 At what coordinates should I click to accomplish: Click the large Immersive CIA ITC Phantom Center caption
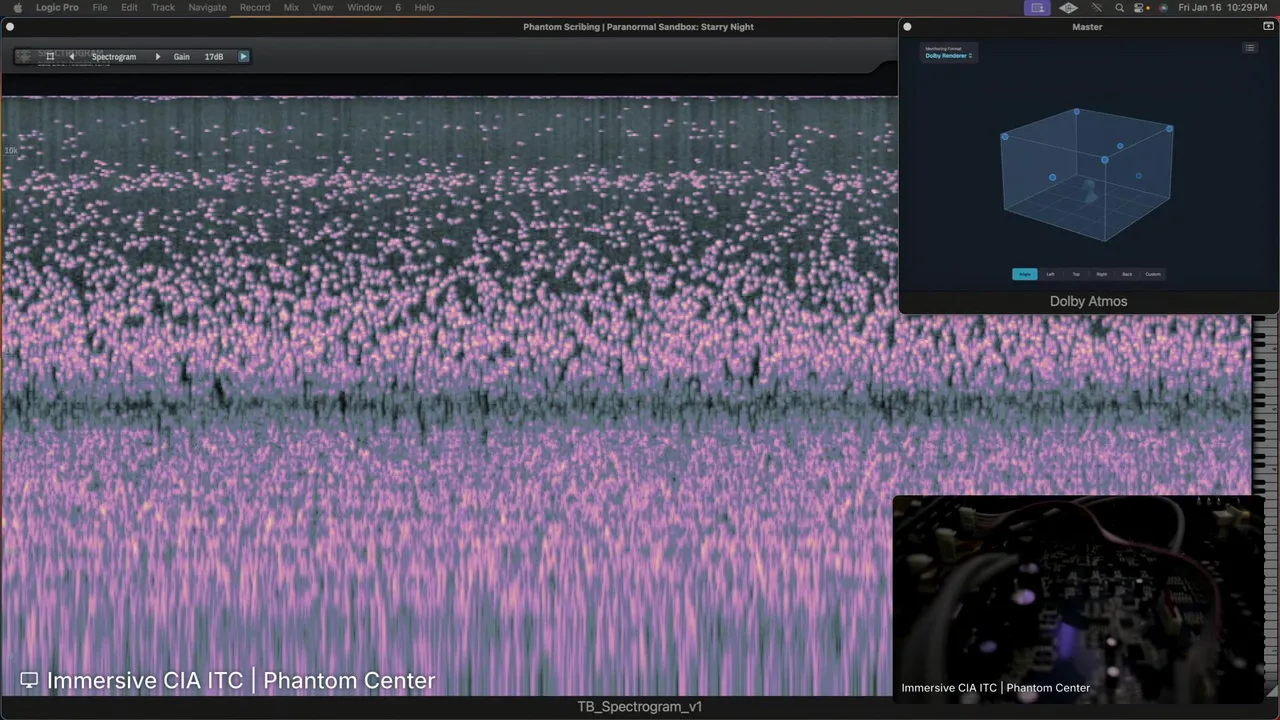pos(241,681)
